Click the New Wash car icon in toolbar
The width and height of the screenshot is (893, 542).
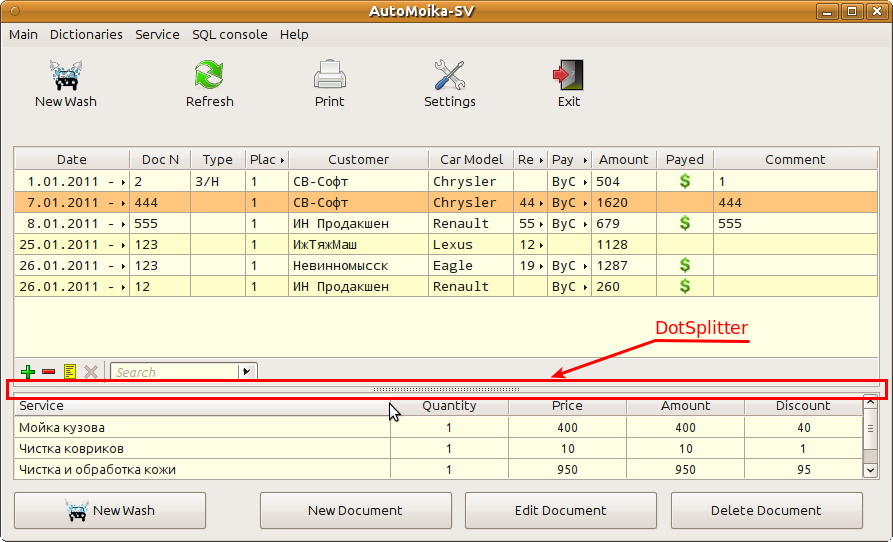(65, 76)
